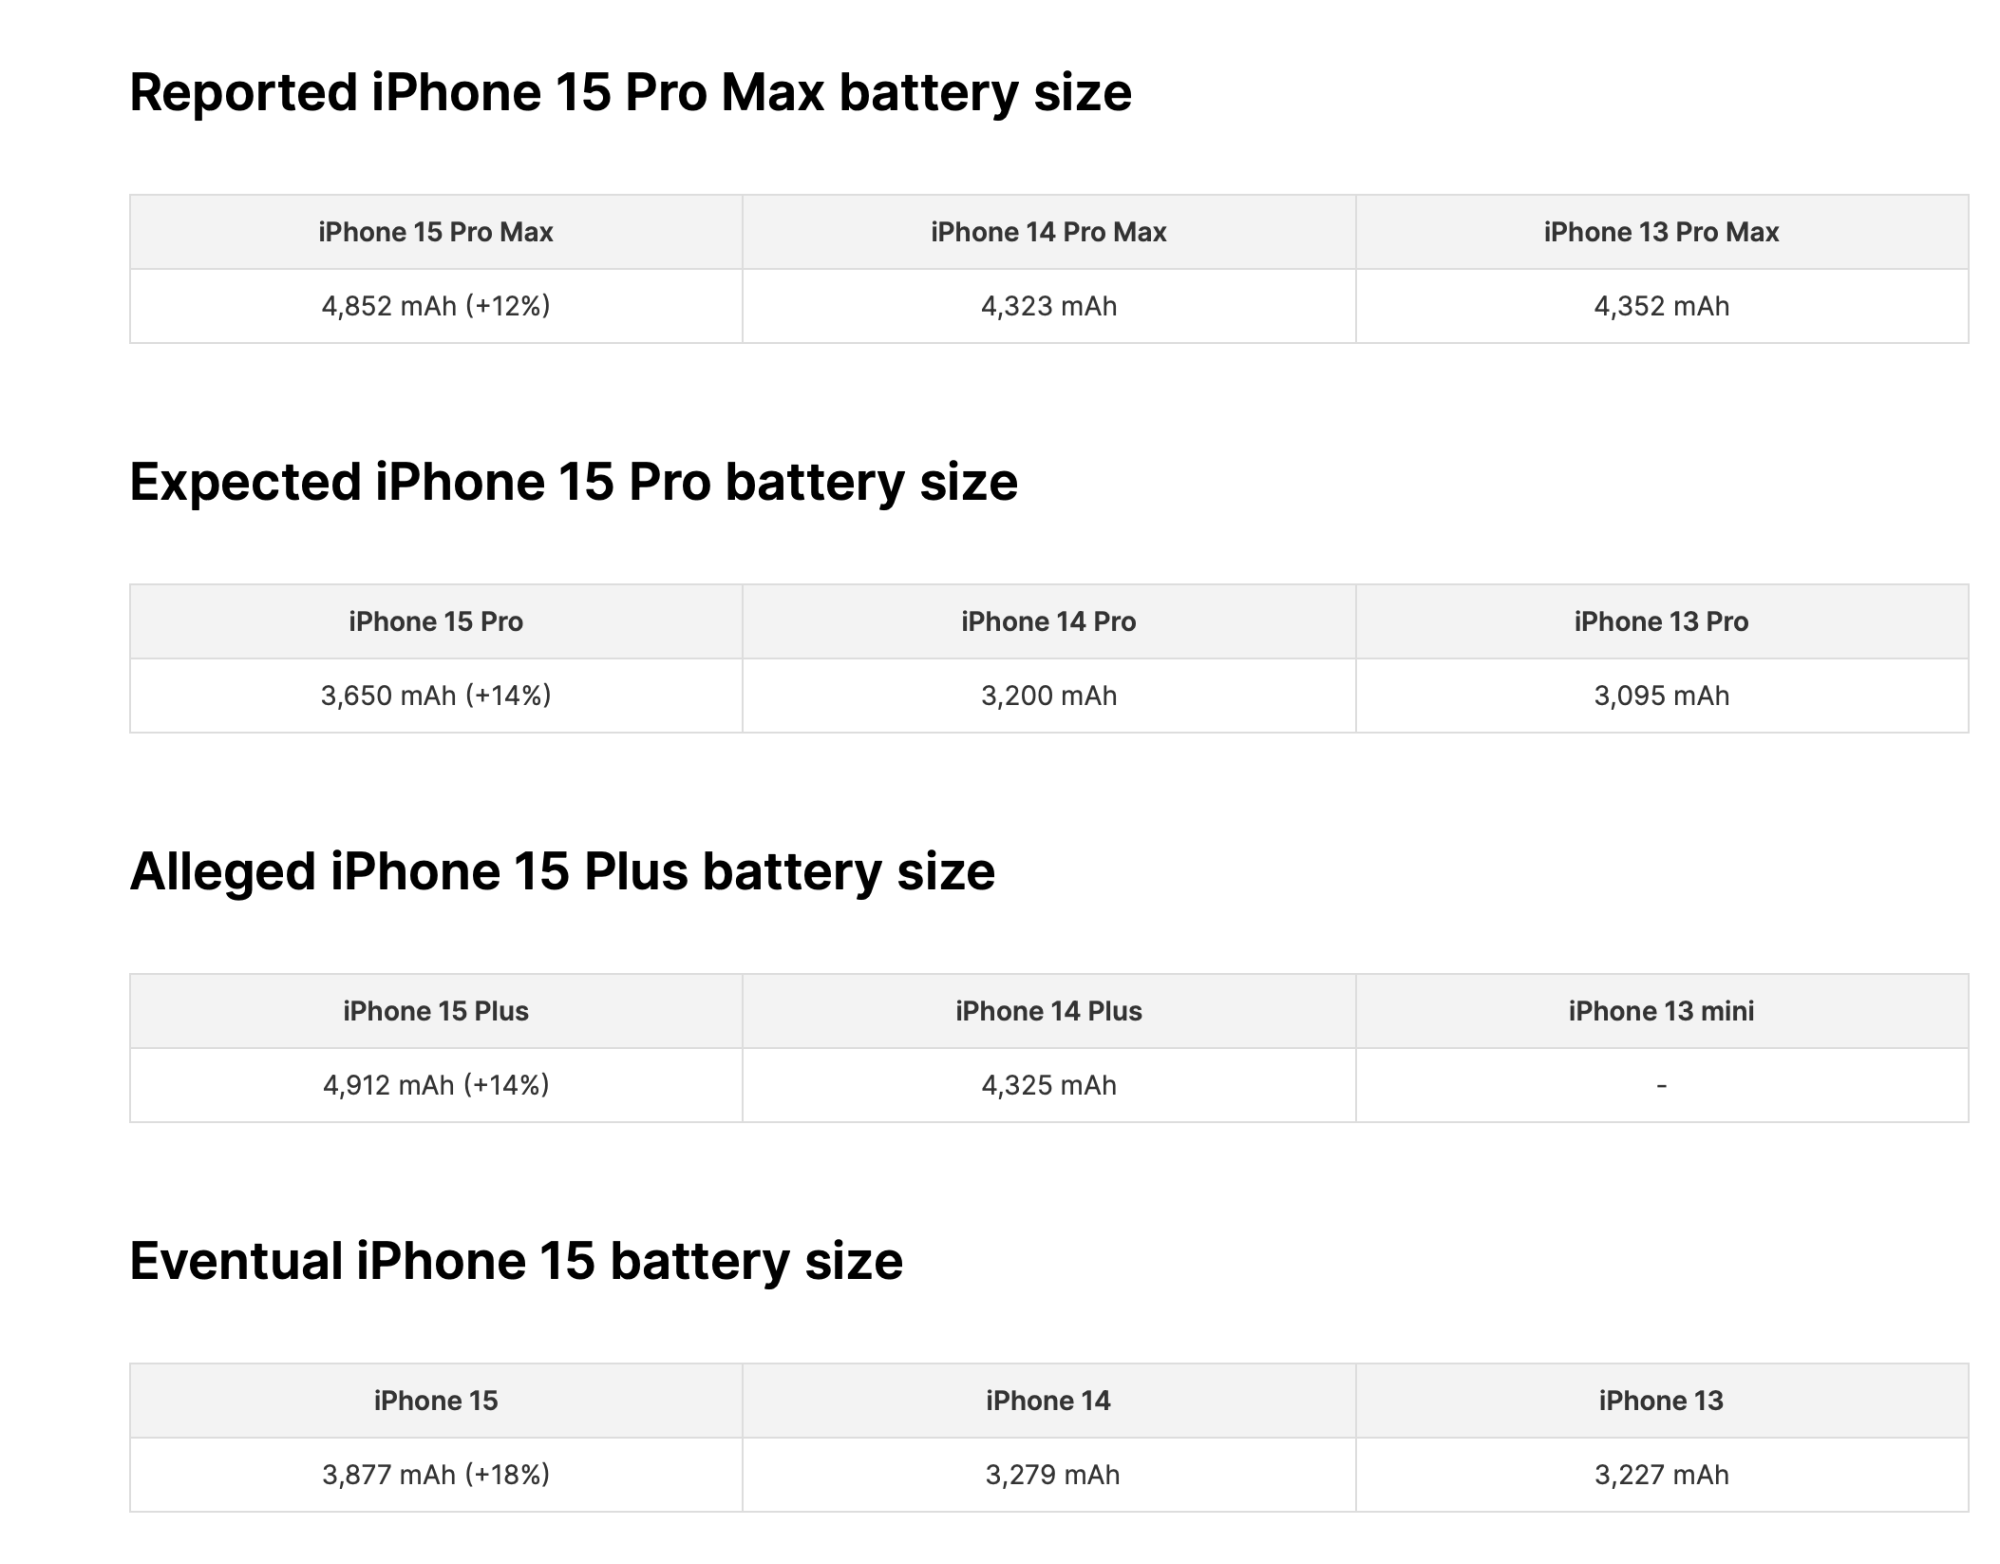Click the 3,279 mAh cell
The height and width of the screenshot is (1564, 2000).
coord(1052,1475)
